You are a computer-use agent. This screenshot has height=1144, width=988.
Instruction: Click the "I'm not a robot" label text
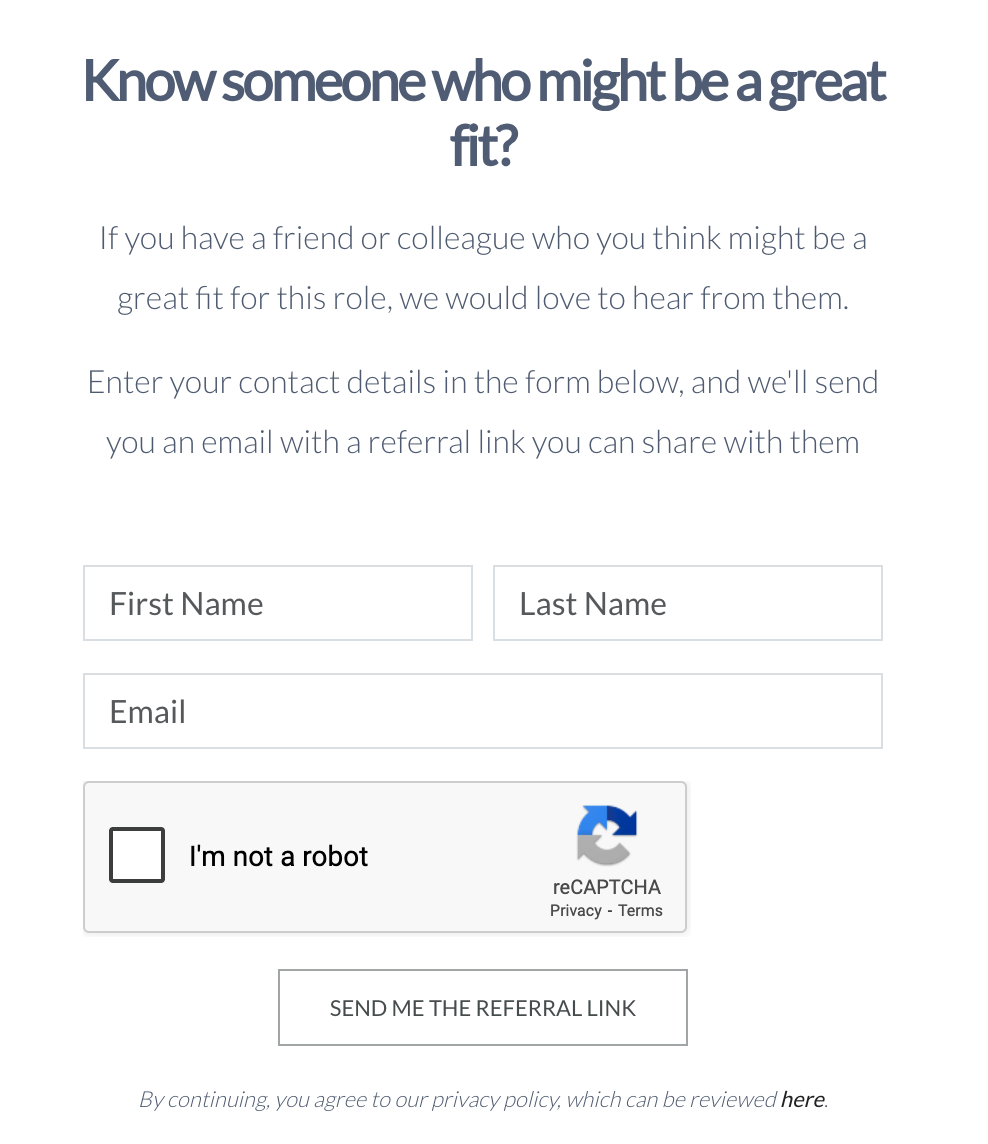coord(278,856)
